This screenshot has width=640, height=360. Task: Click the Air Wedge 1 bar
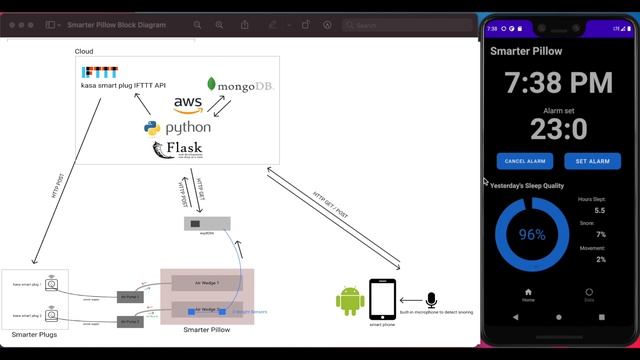[207, 283]
